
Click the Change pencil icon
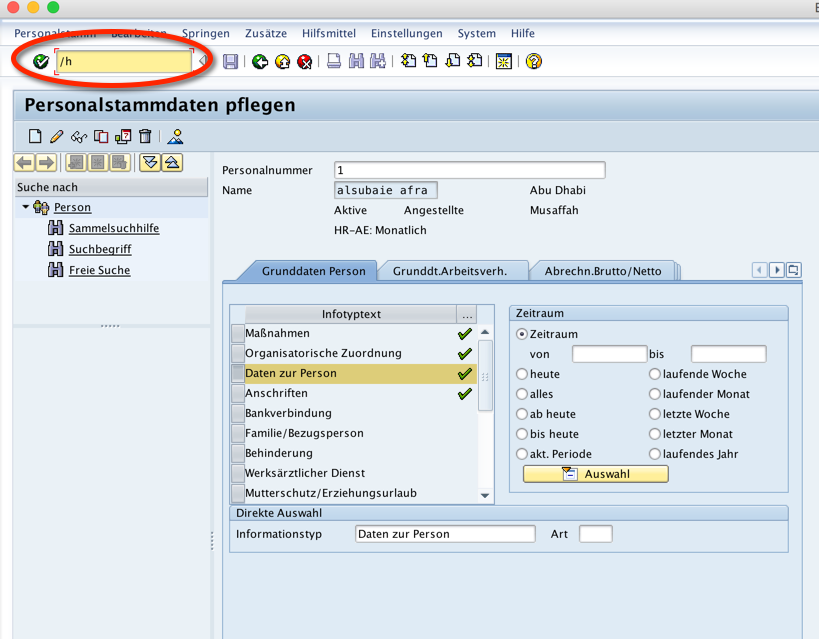[x=57, y=137]
